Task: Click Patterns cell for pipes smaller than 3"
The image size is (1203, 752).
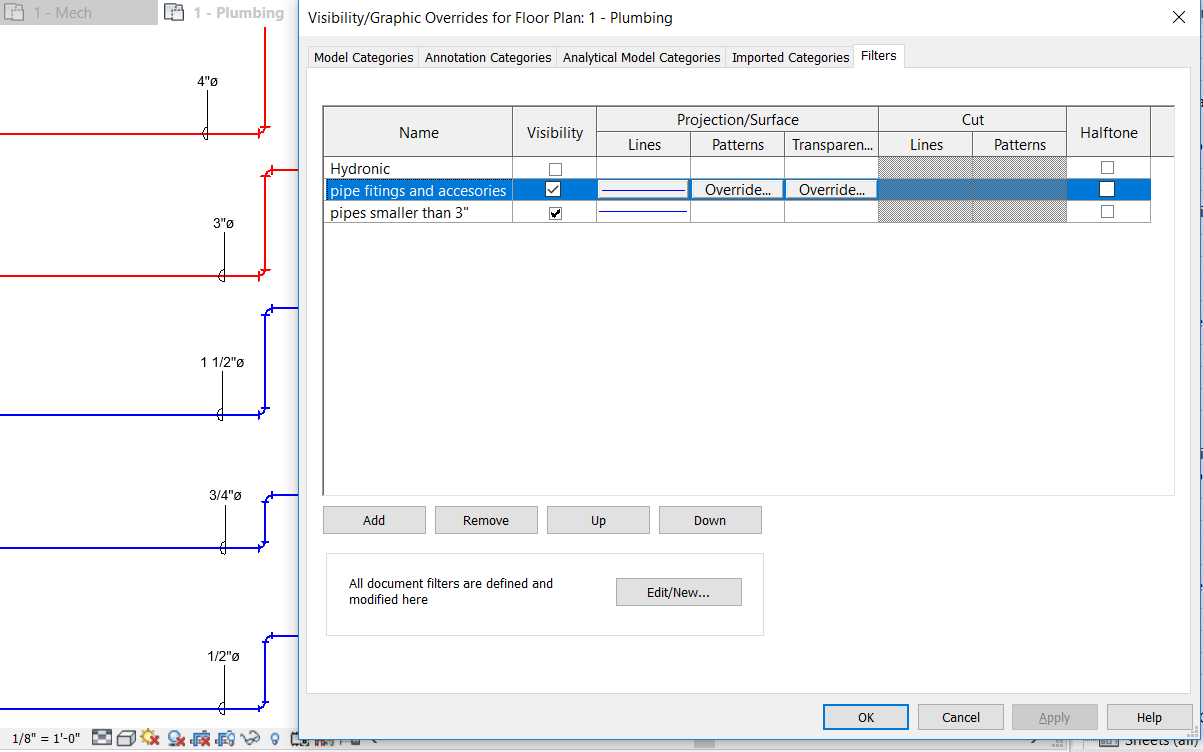Action: 738,212
